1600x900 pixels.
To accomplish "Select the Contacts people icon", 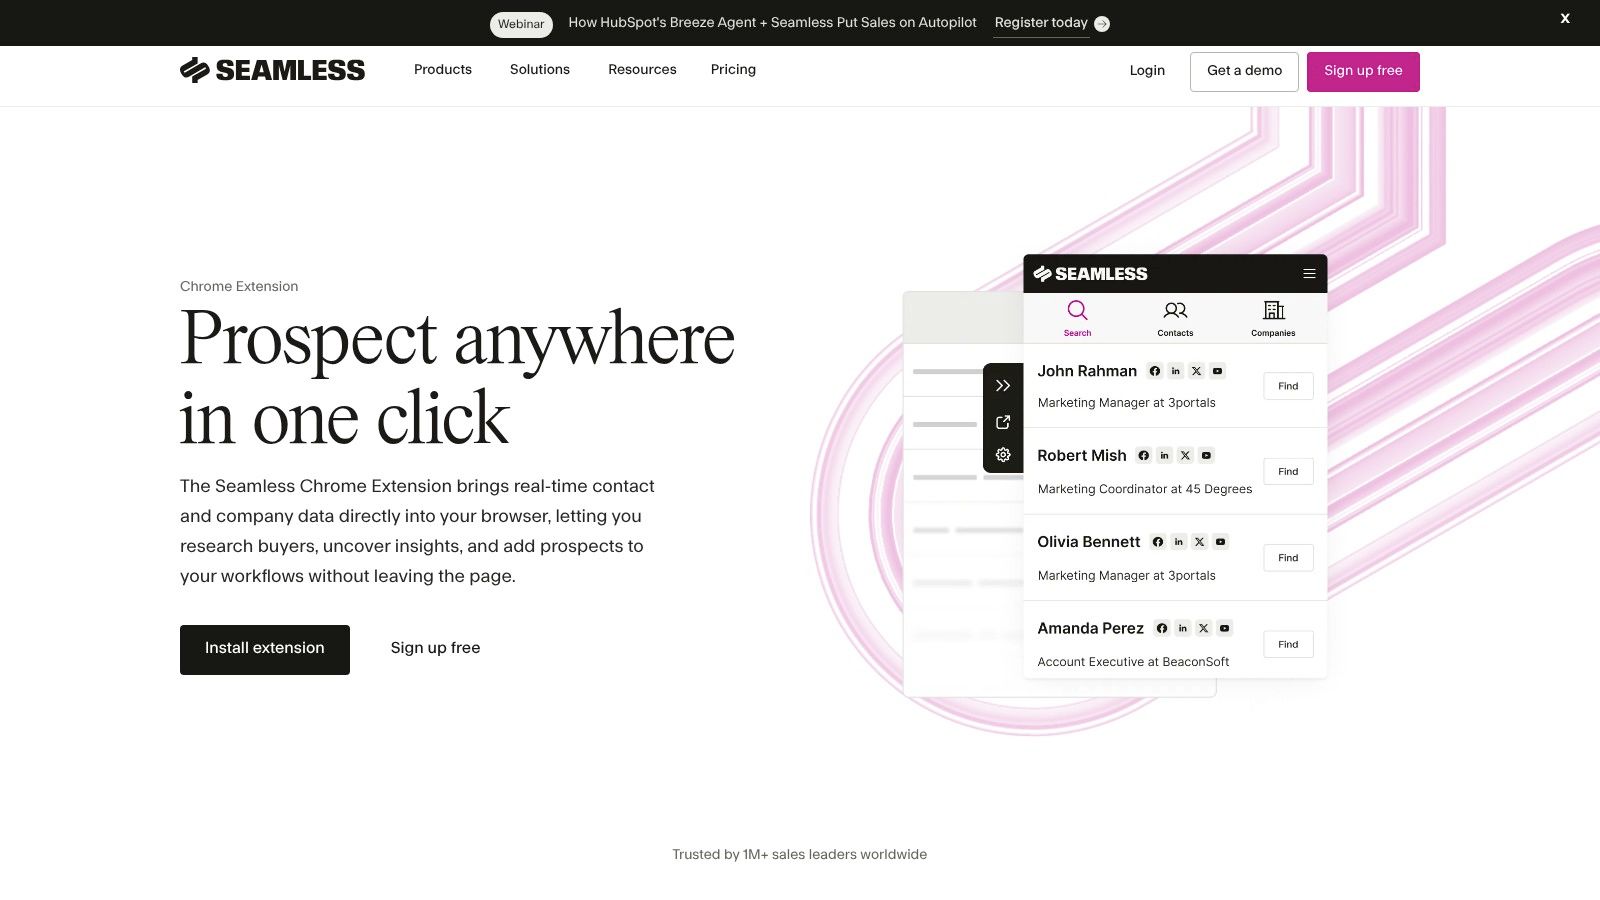I will 1175,310.
